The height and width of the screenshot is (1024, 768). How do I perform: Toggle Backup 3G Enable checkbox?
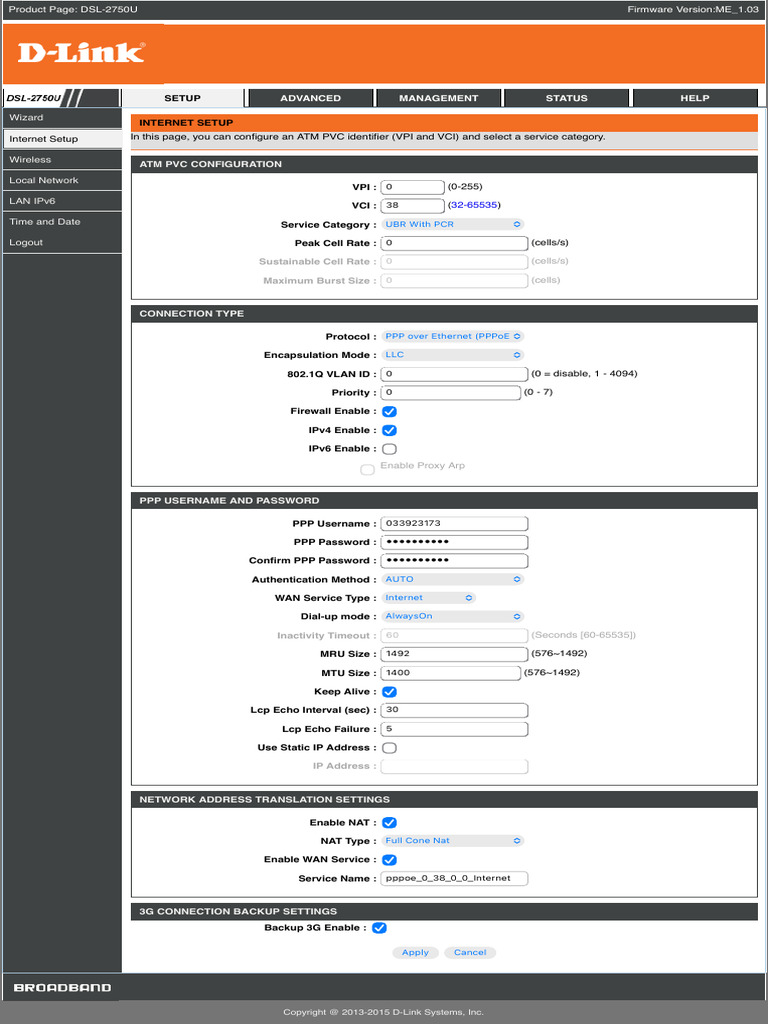[379, 928]
